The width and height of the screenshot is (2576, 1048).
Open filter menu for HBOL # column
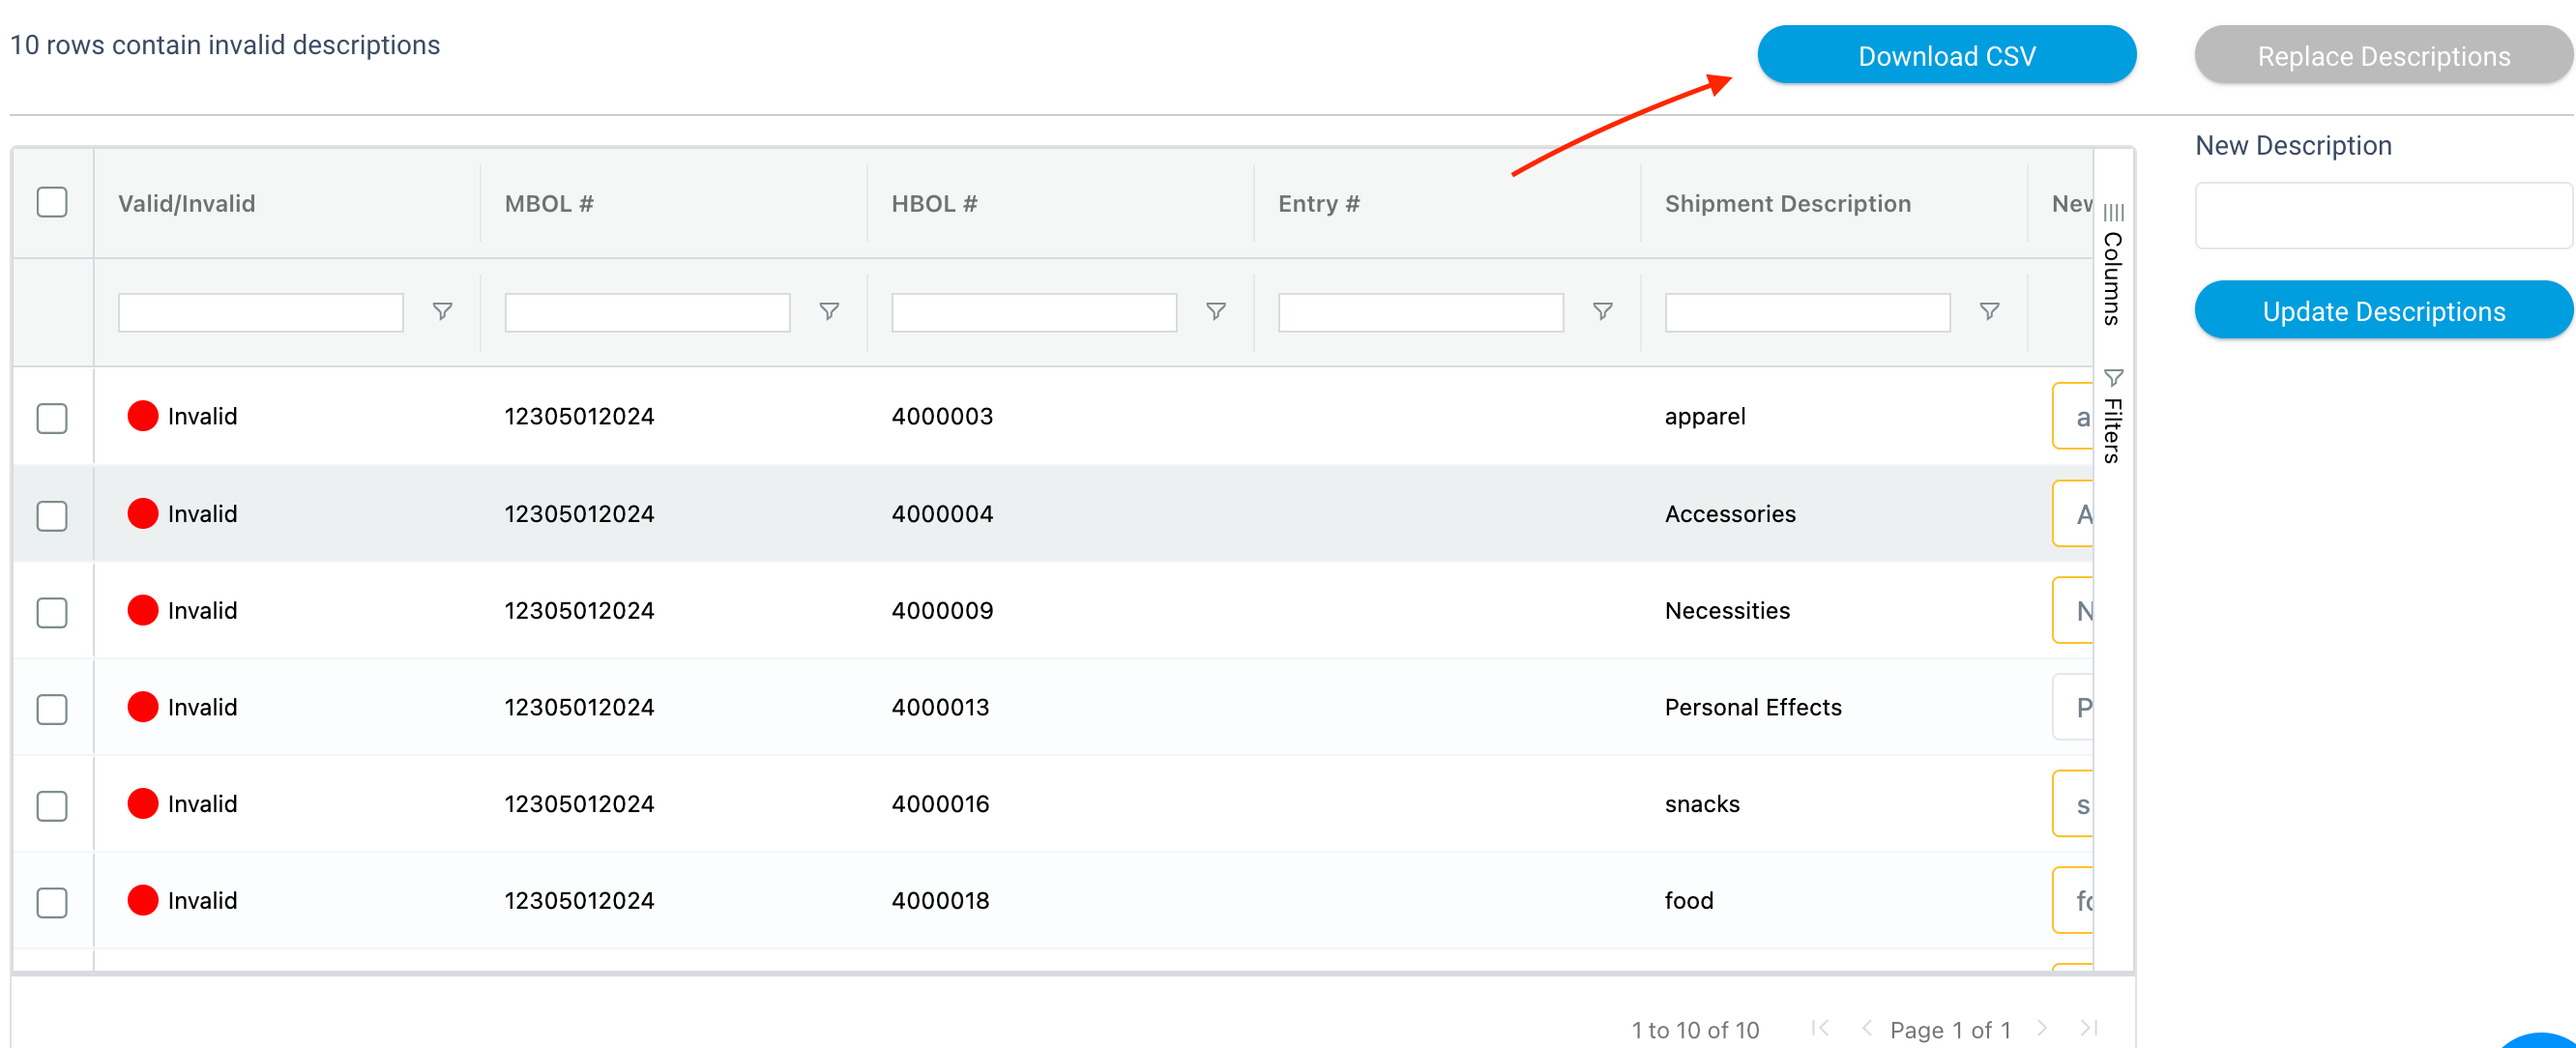pos(1216,312)
